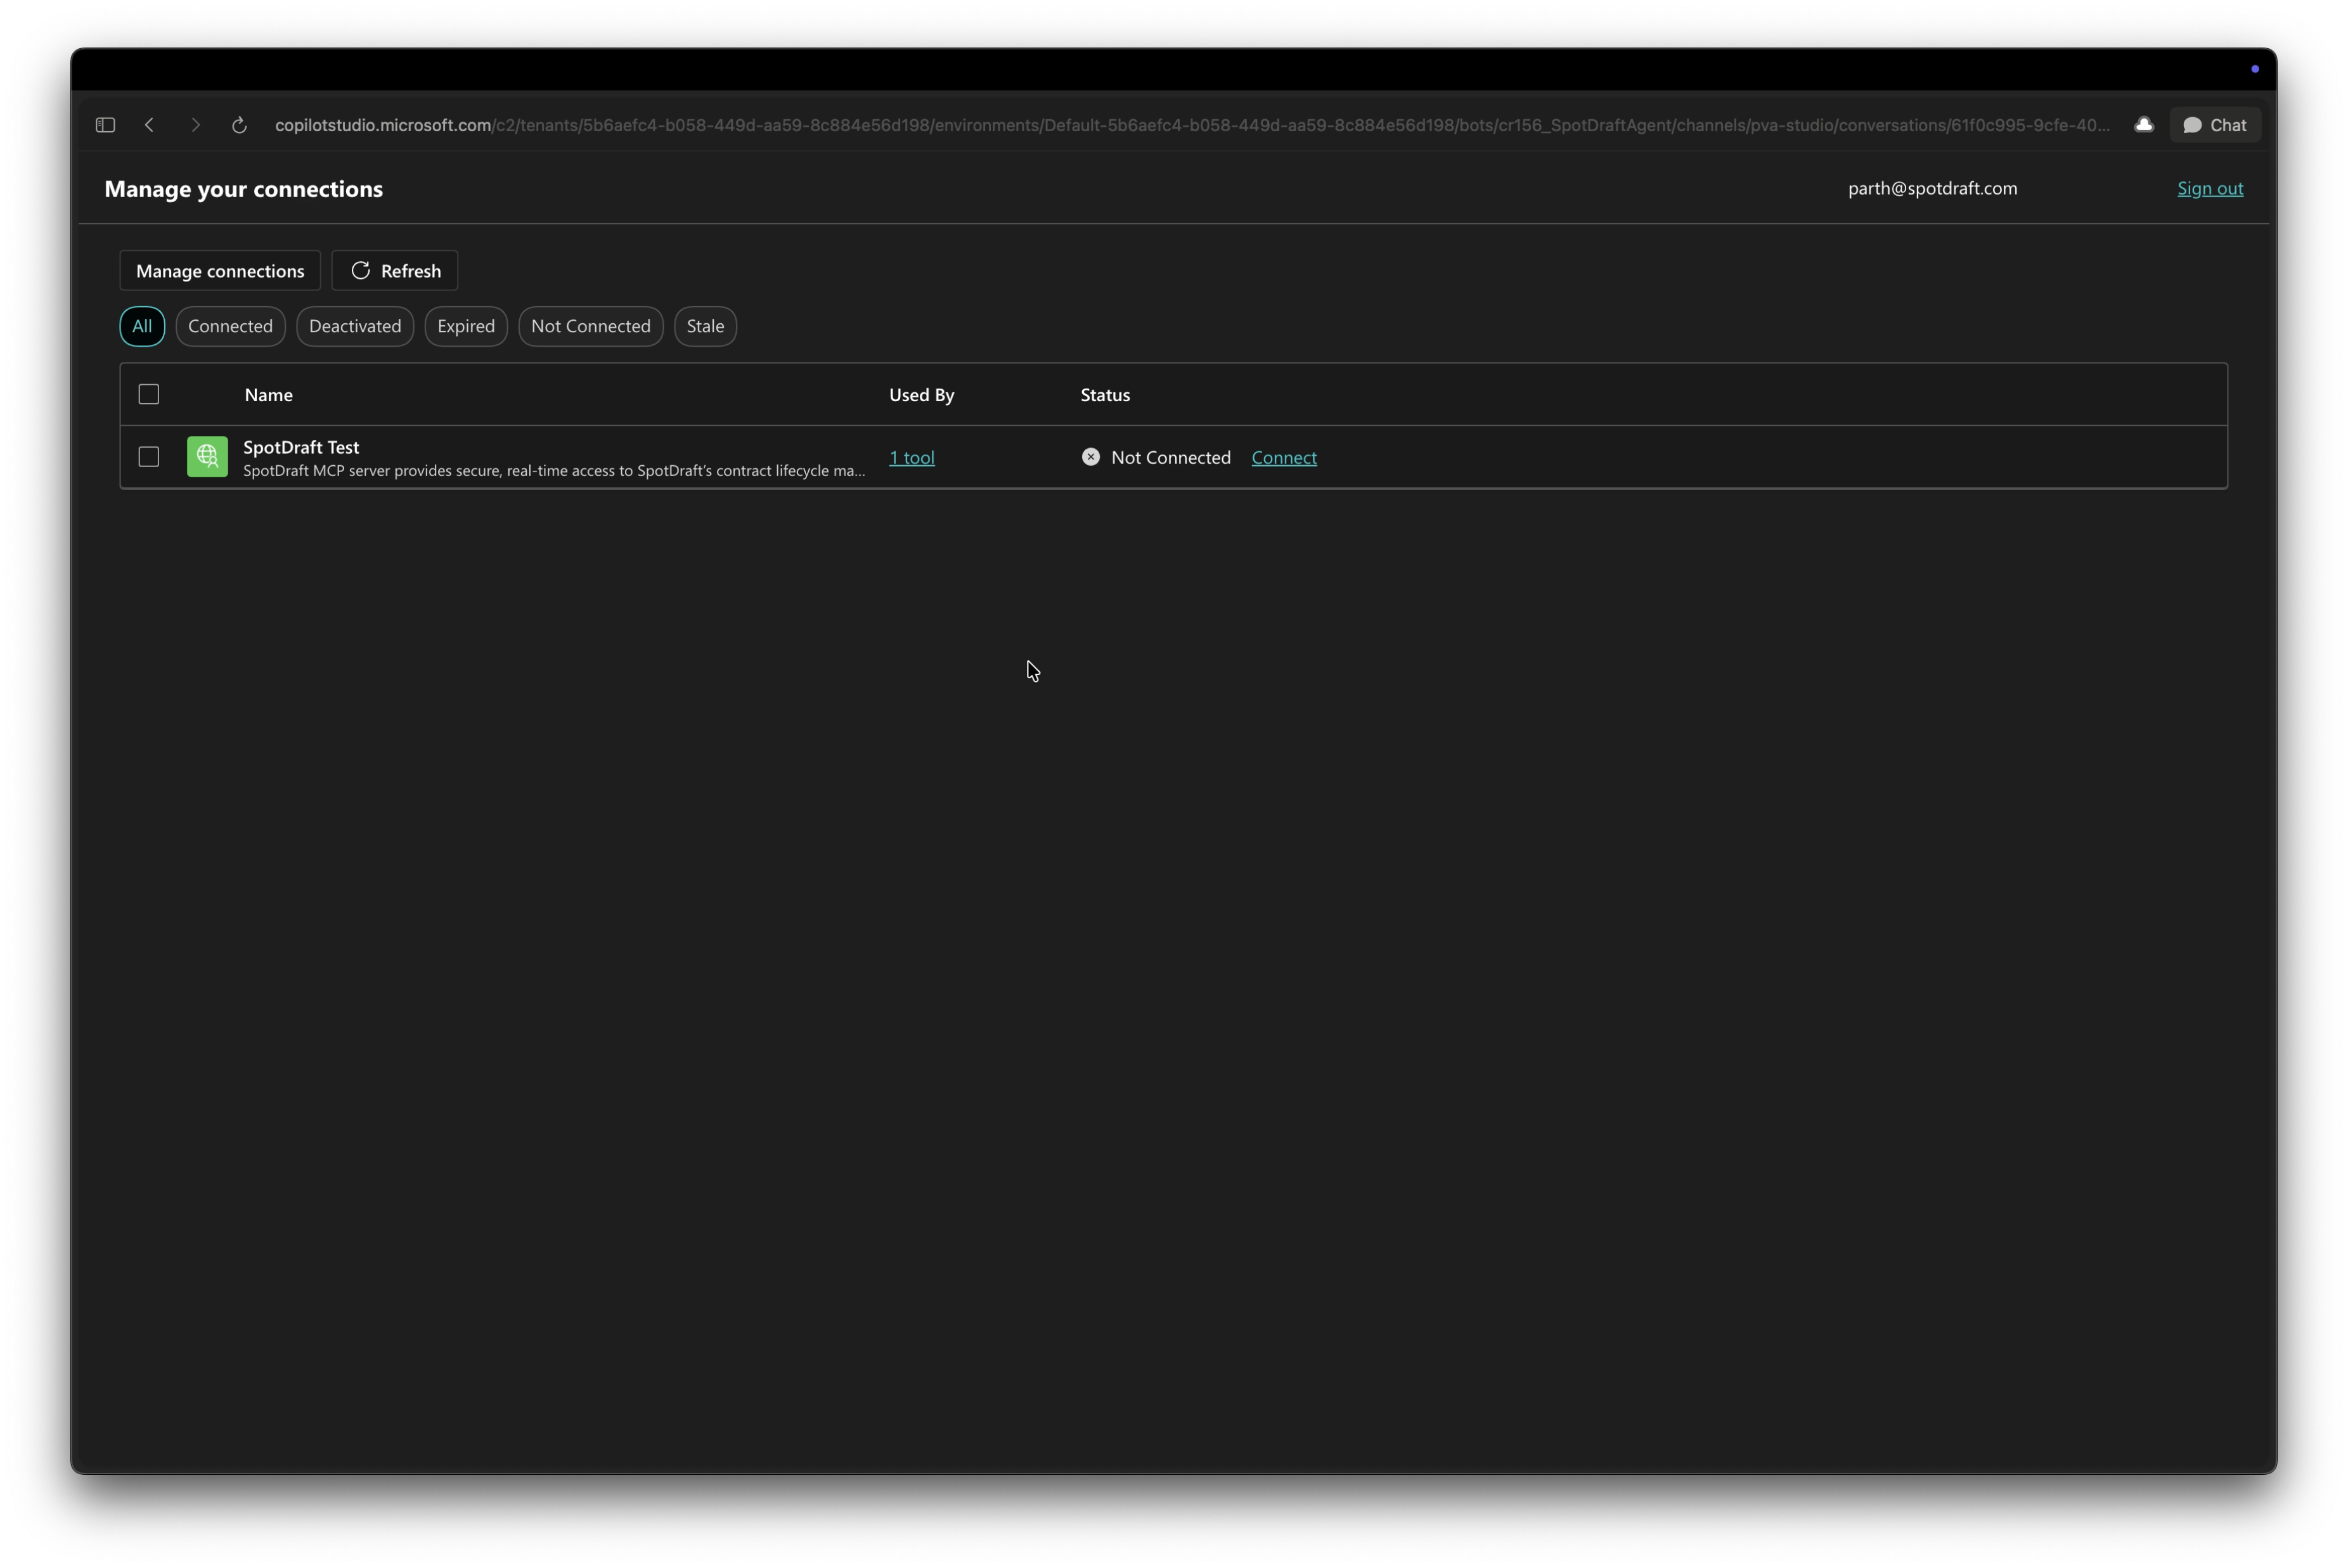Image resolution: width=2348 pixels, height=1568 pixels.
Task: Filter by Connected status
Action: (x=230, y=326)
